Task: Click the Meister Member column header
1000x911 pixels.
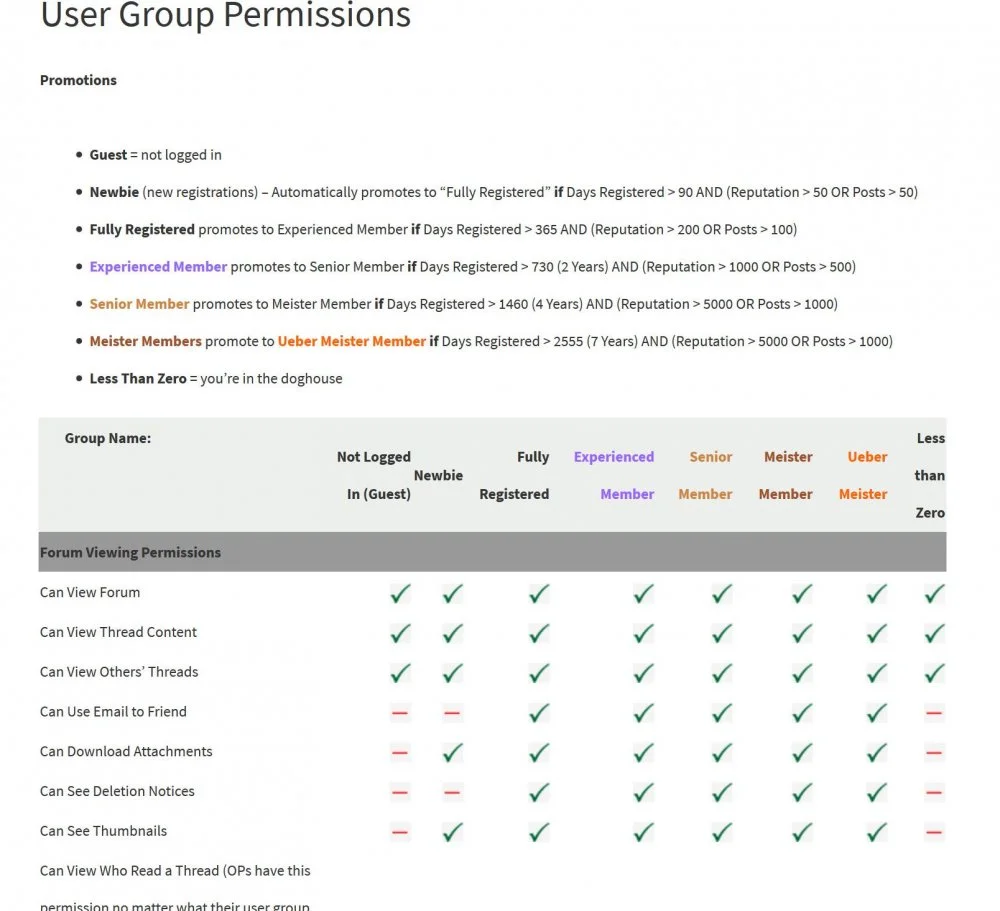Action: click(x=786, y=475)
